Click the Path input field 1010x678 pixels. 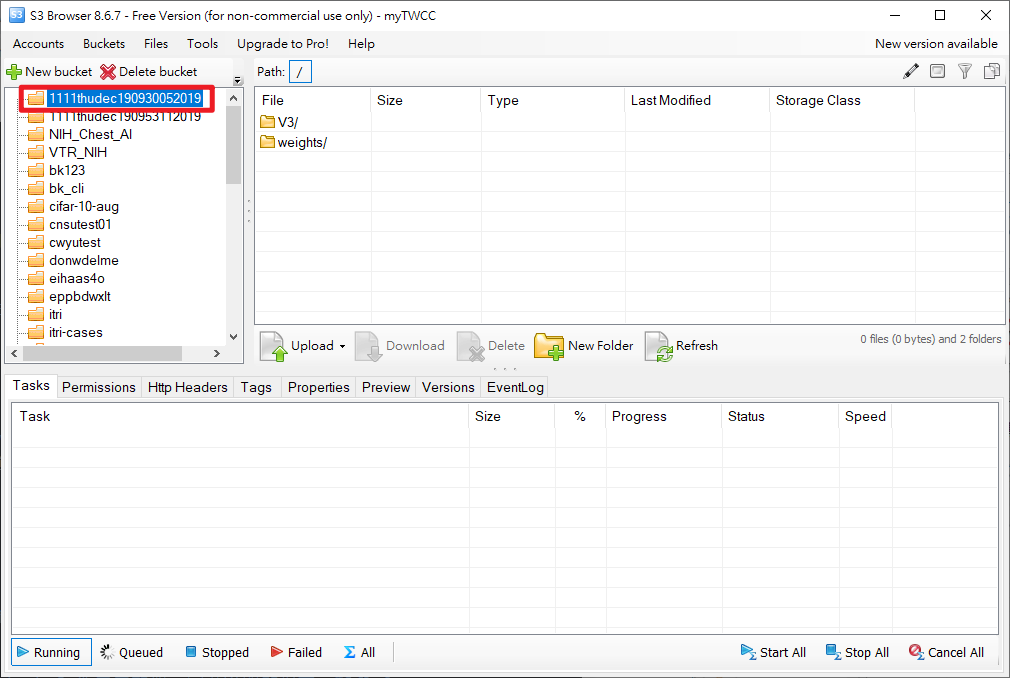(301, 71)
